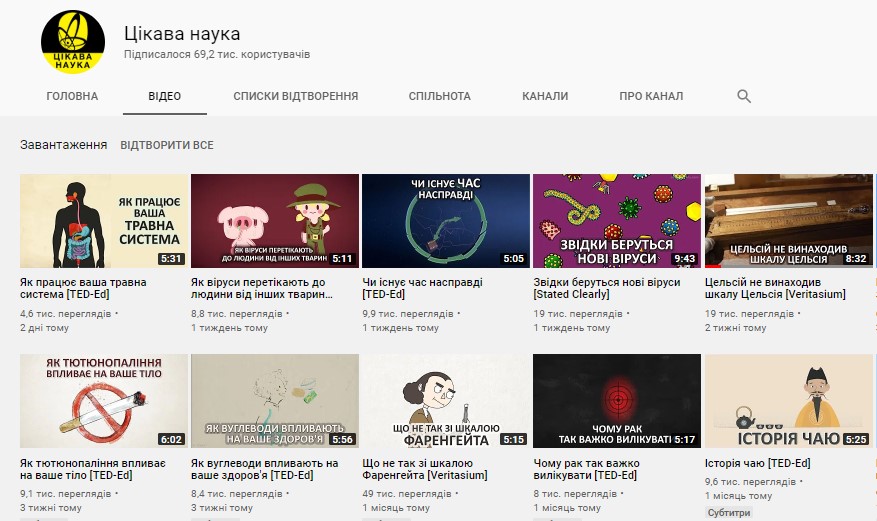
Task: Open the digestive system video thumbnail
Action: [104, 221]
